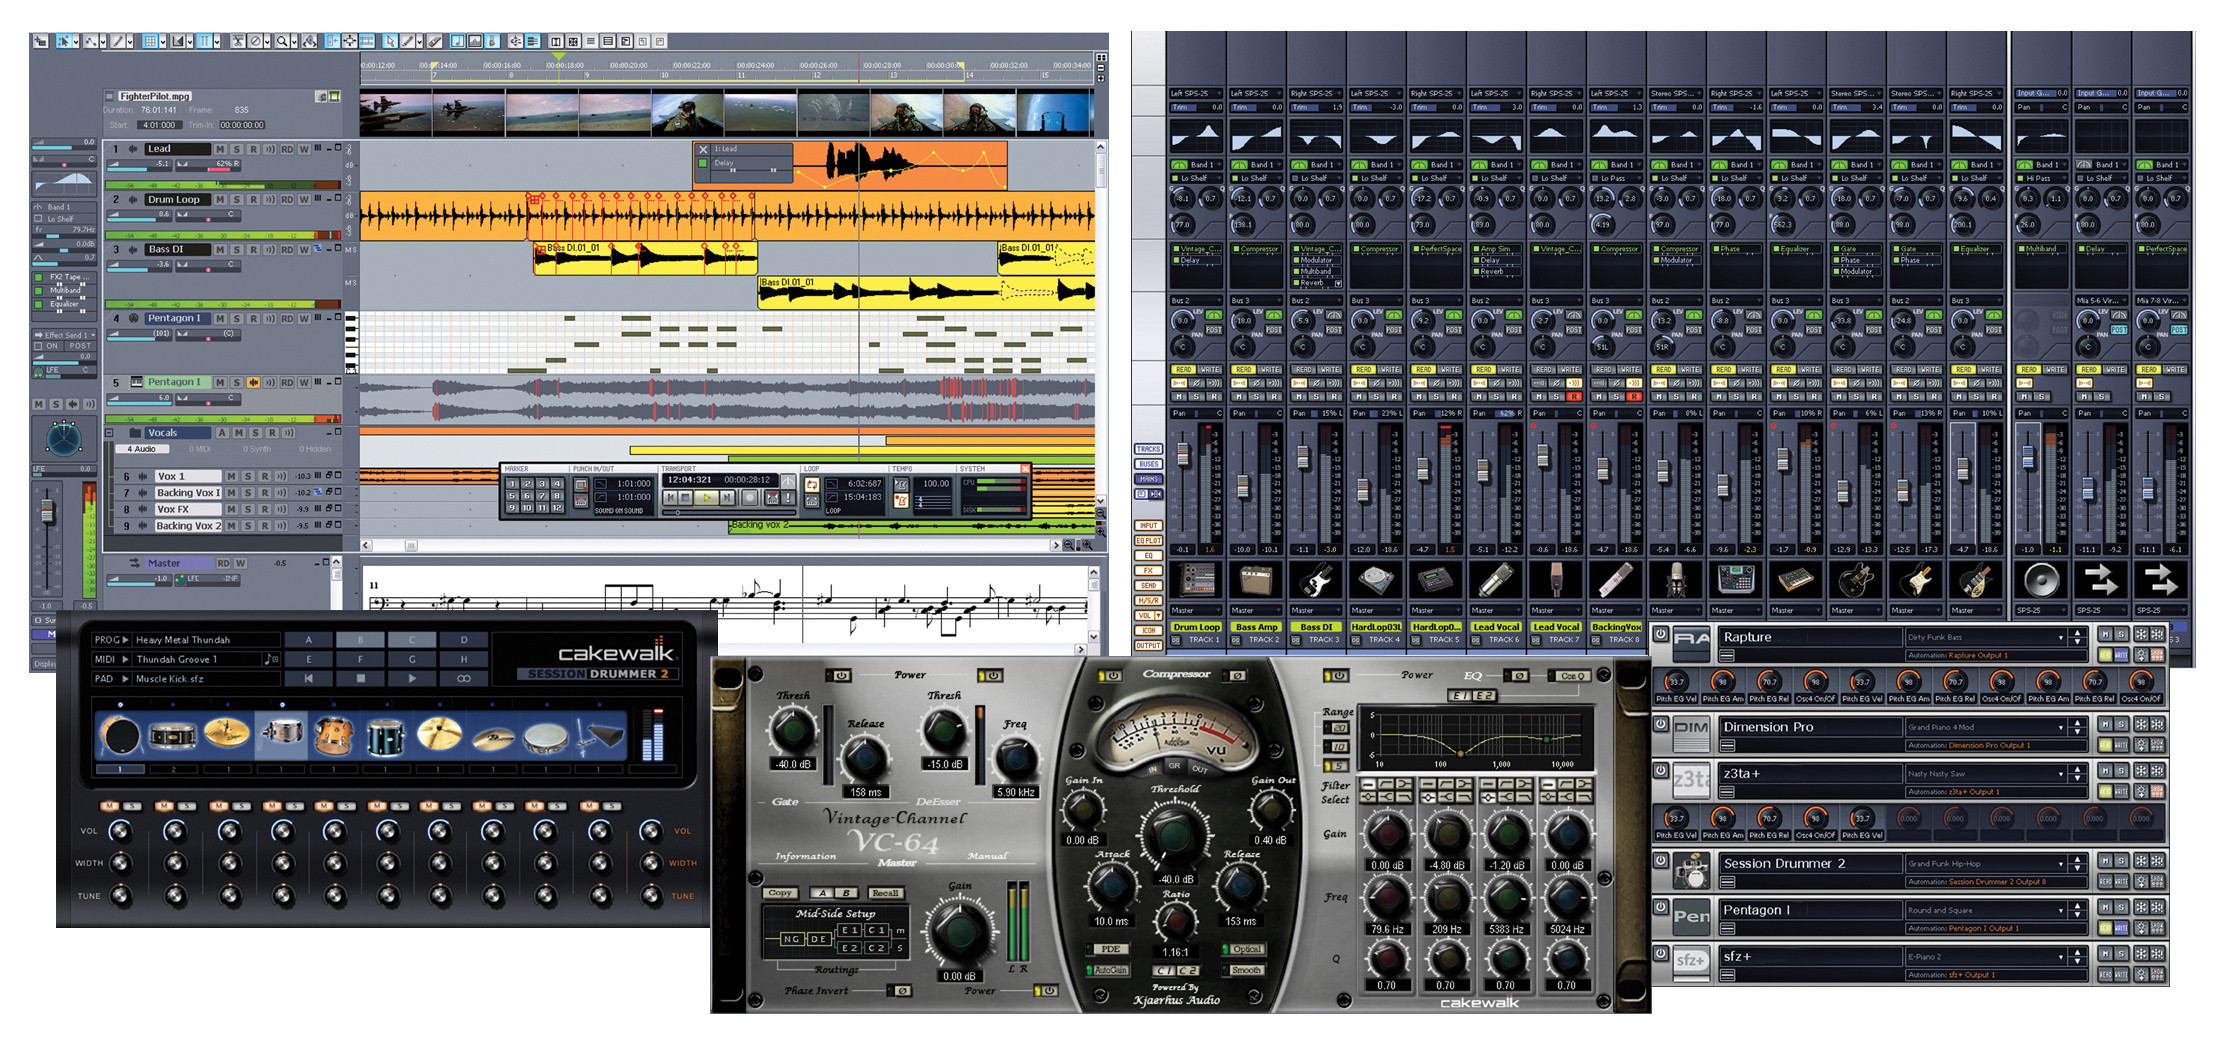Start playback in Session Drummer 2
This screenshot has height=1045, width=2228.
412,678
